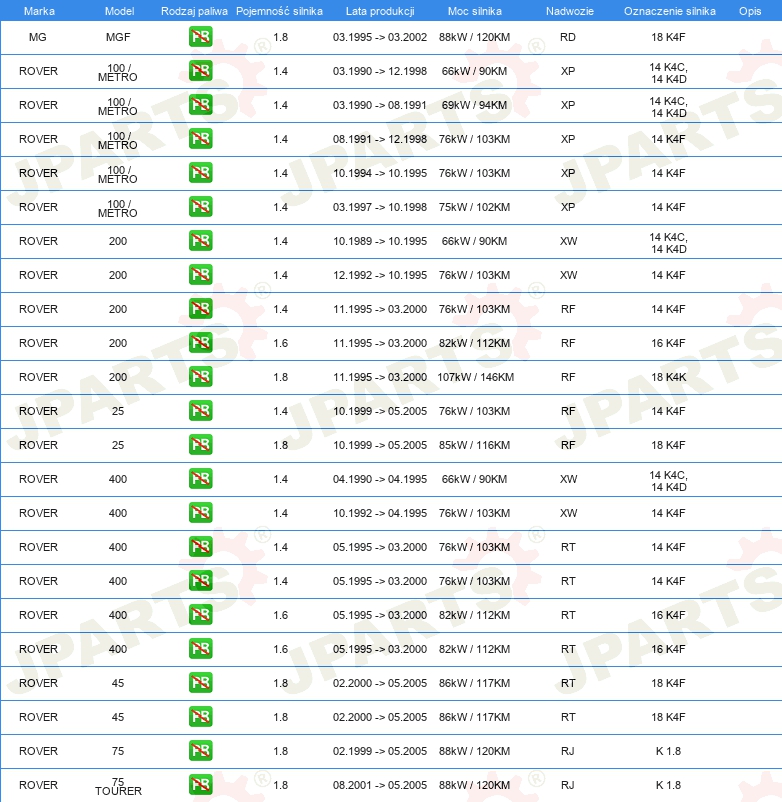Image resolution: width=782 pixels, height=802 pixels.
Task: Click fuel icon for Rover 100/Metro 75kW/102KM row
Action: point(200,207)
